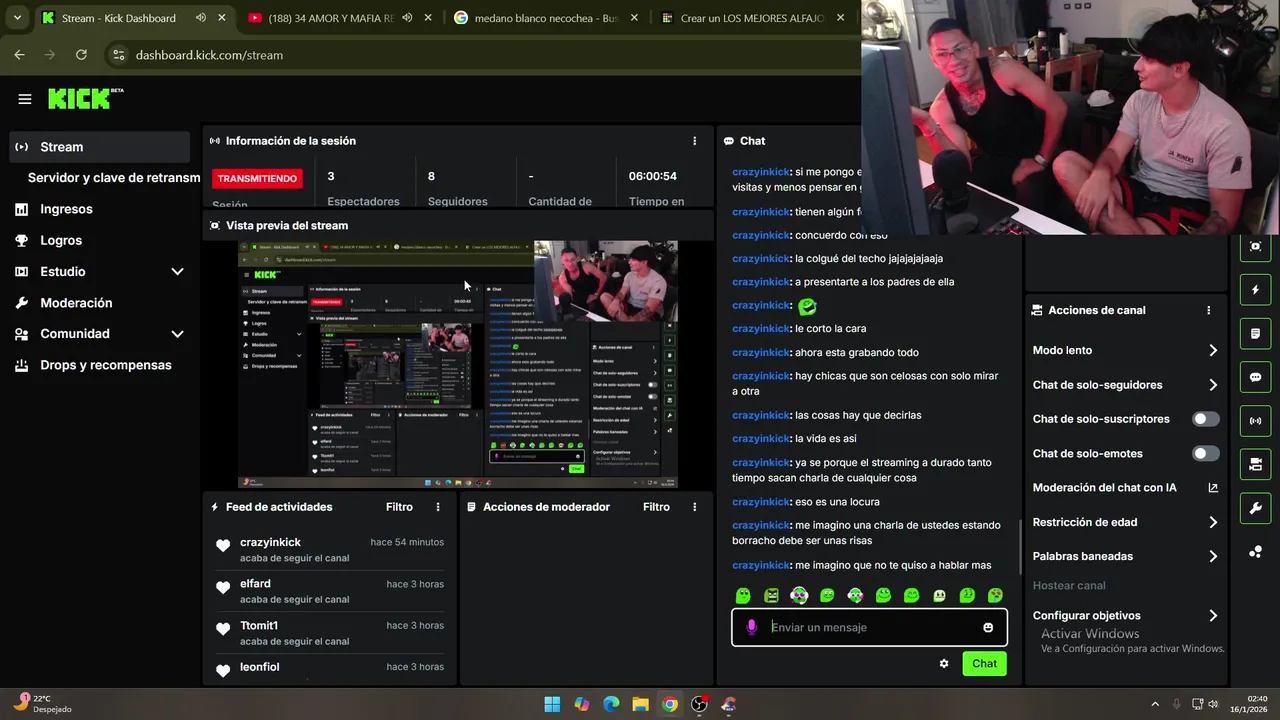Open the chat bubble icon in right sidebar
This screenshot has height=720, width=1280.
(x=1255, y=377)
